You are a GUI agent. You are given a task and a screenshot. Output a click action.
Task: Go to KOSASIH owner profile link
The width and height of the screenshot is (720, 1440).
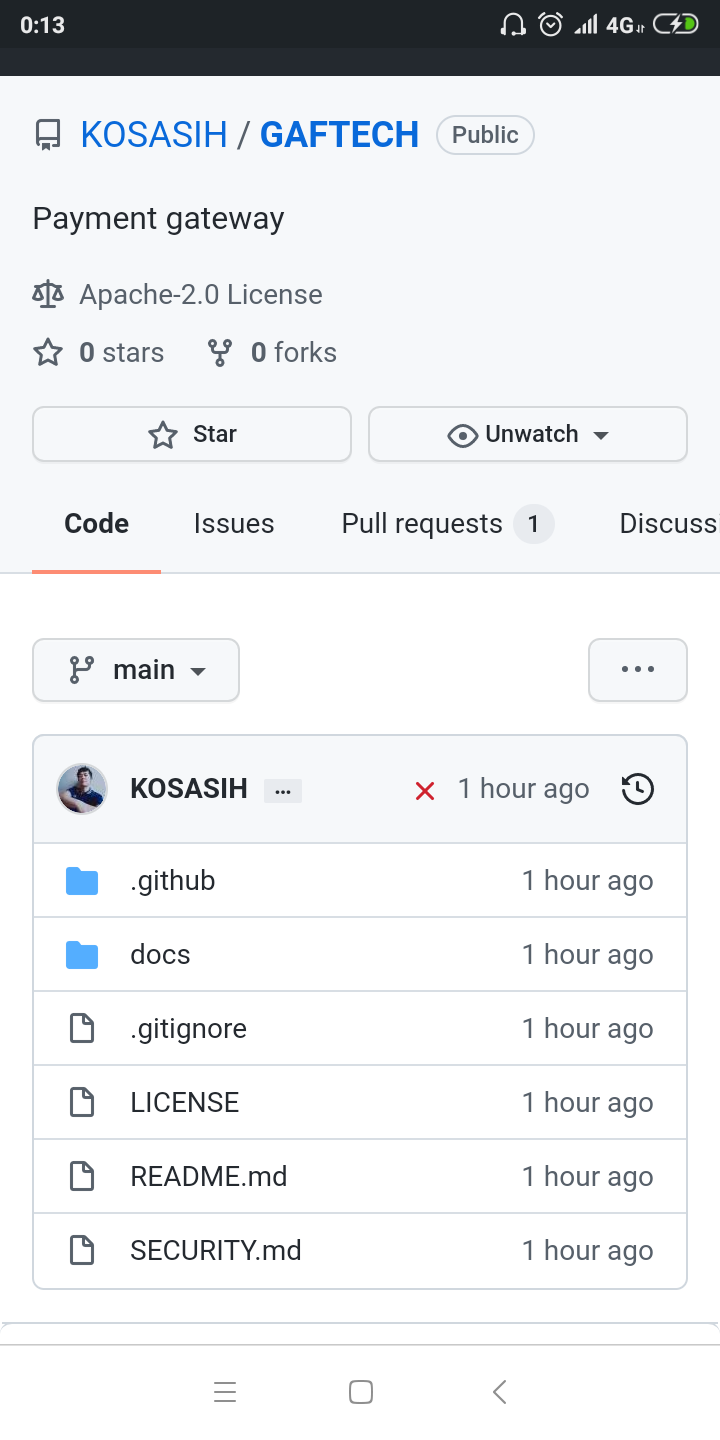click(x=154, y=135)
